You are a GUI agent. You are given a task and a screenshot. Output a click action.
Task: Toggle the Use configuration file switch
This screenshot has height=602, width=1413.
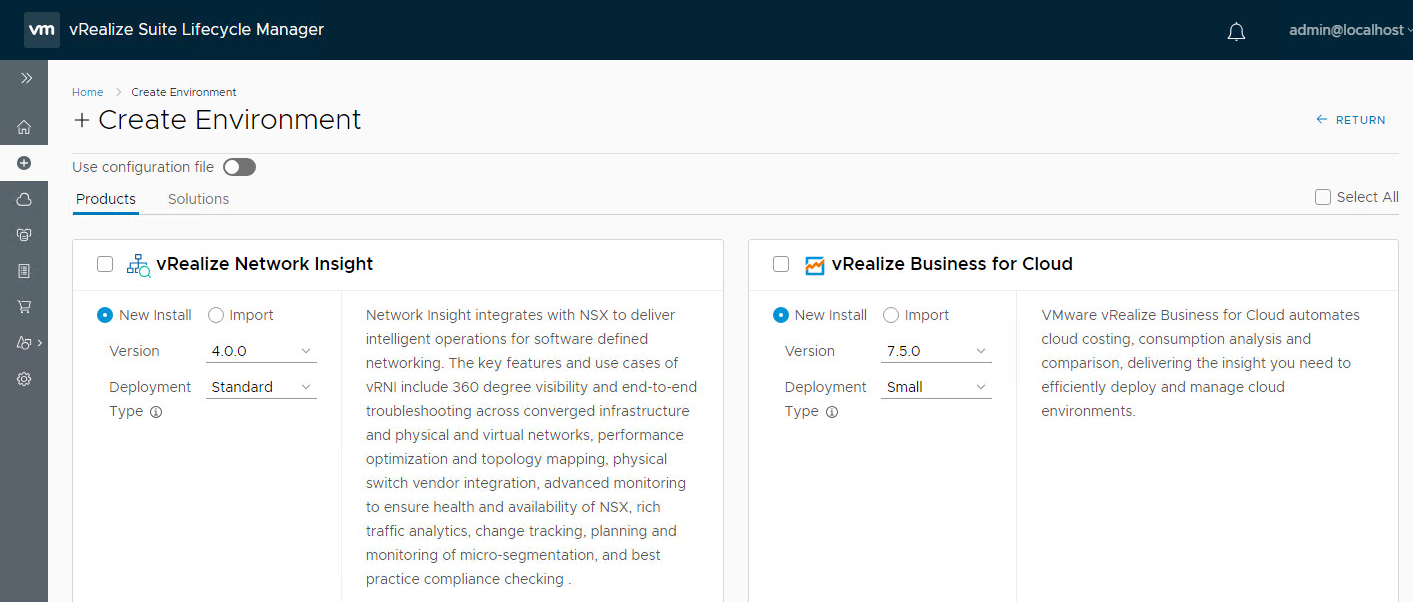coord(239,167)
